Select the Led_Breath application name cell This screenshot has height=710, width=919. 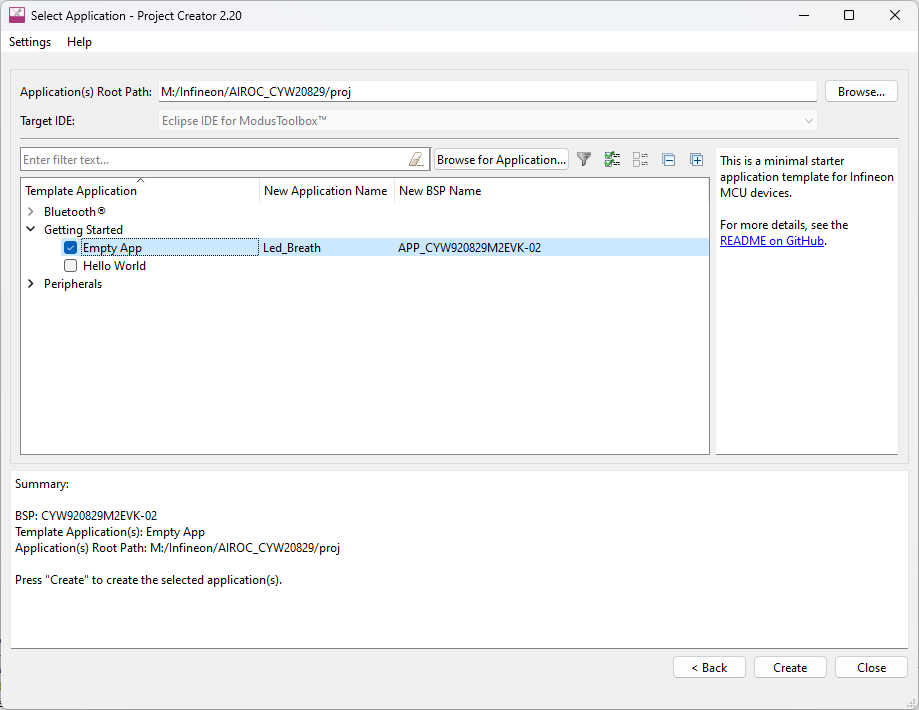click(292, 248)
